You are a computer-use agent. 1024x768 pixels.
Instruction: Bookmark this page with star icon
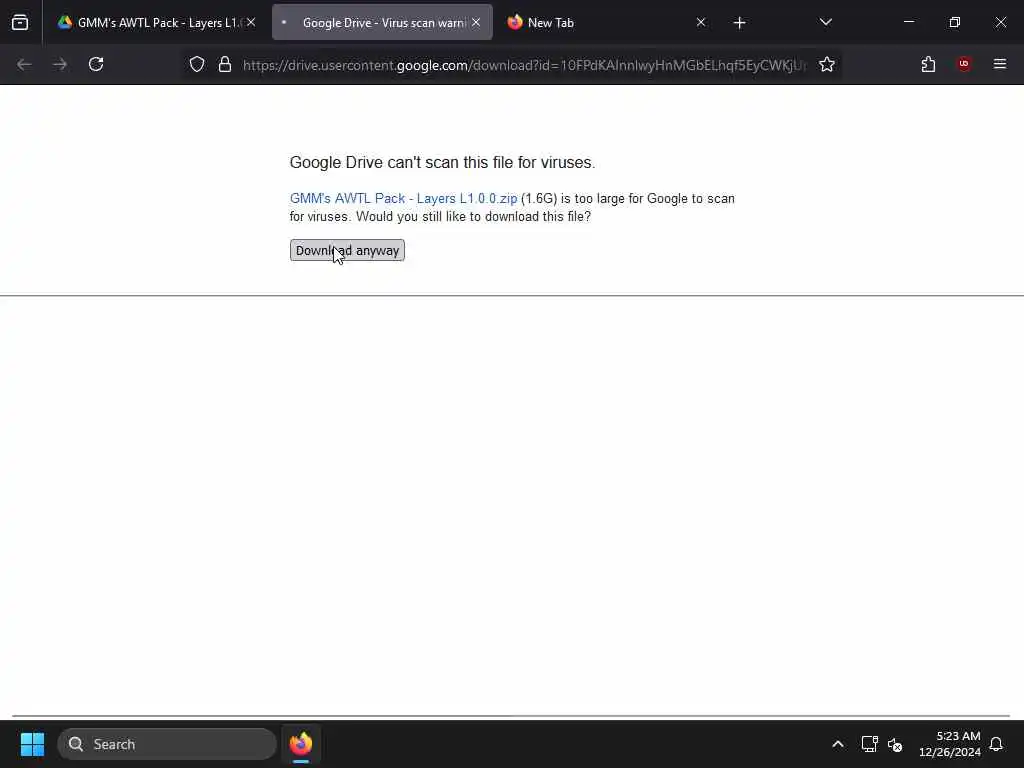click(827, 64)
